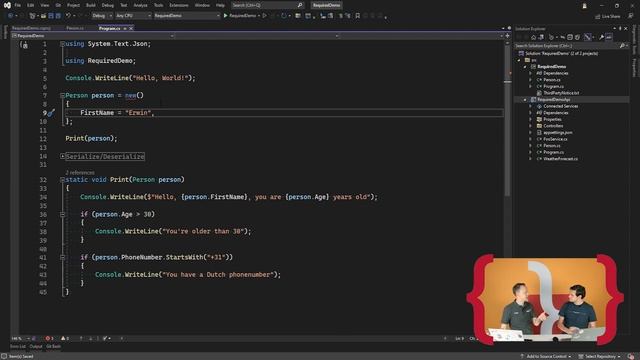The image size is (640, 360).
Task: Collapse the if person.Age block at line 36
Action: (62, 214)
